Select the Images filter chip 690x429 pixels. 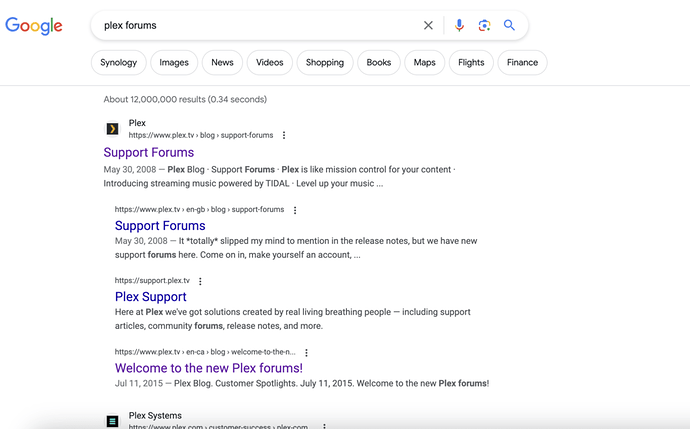(x=174, y=62)
